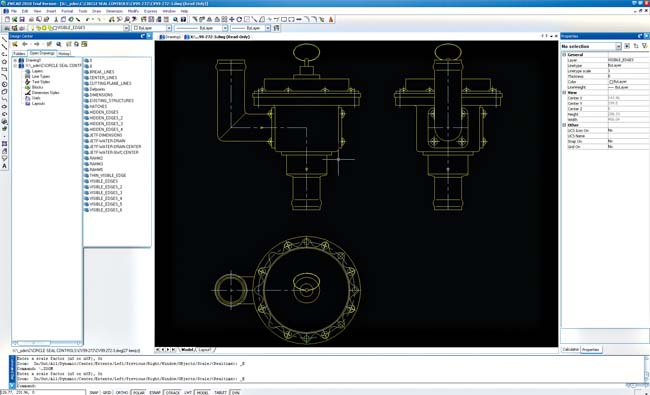Select THIN_VISIBLE_EDGE layer in the list

(108, 175)
